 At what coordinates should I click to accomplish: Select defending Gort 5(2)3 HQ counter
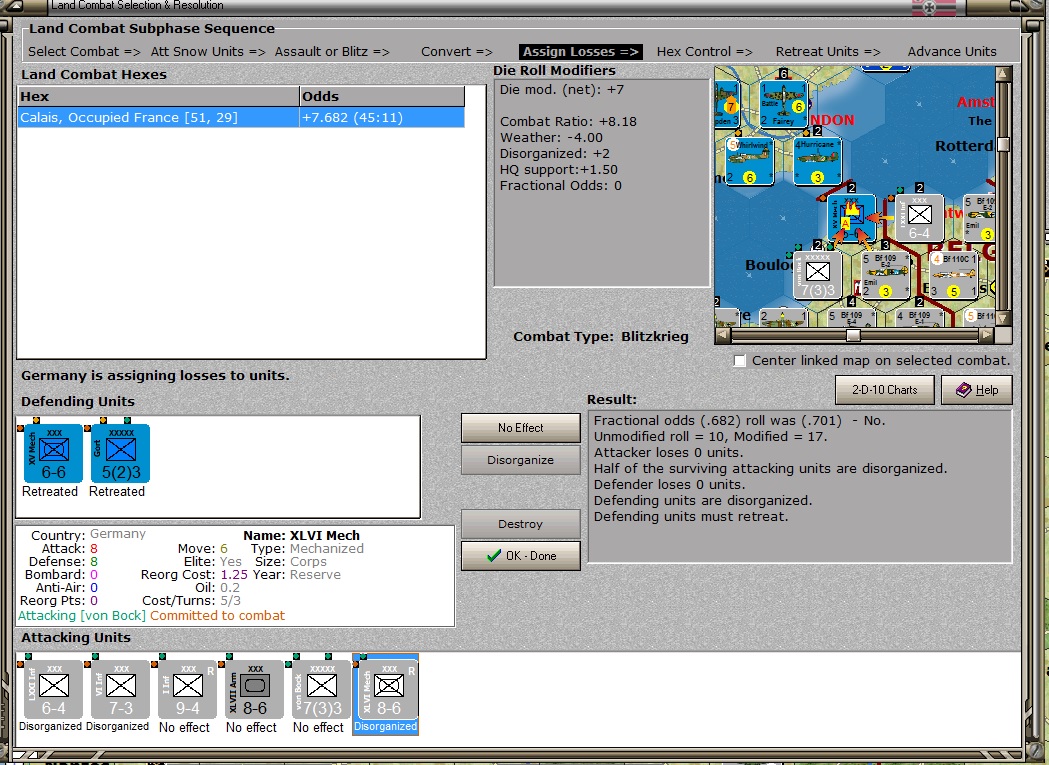click(x=120, y=453)
